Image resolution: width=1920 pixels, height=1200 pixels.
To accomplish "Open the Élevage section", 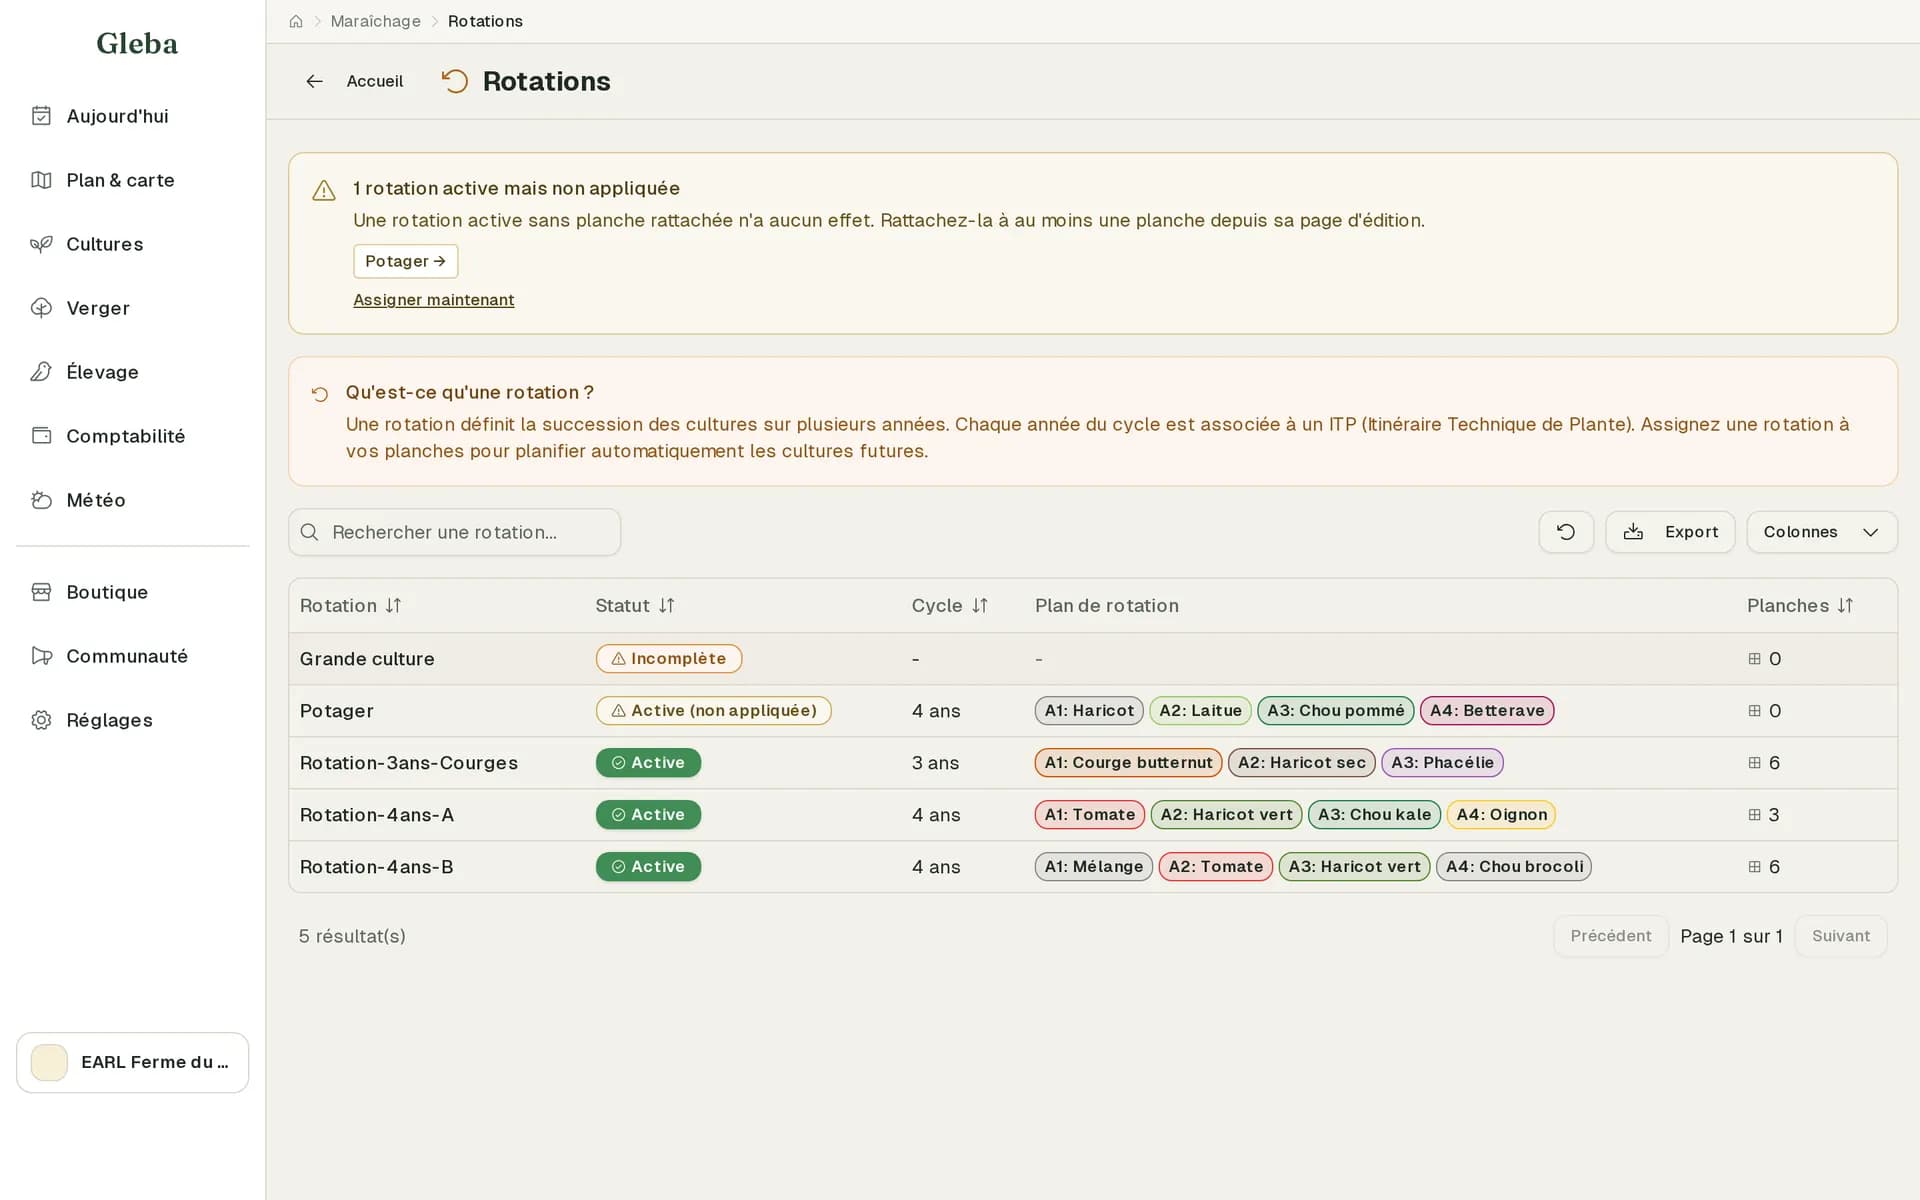I will point(132,372).
